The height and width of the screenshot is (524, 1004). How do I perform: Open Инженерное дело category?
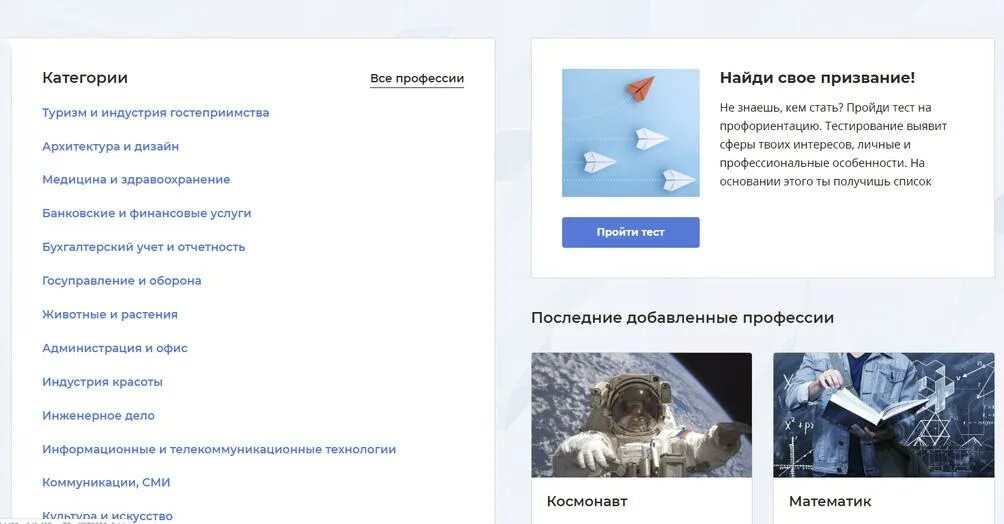[98, 416]
